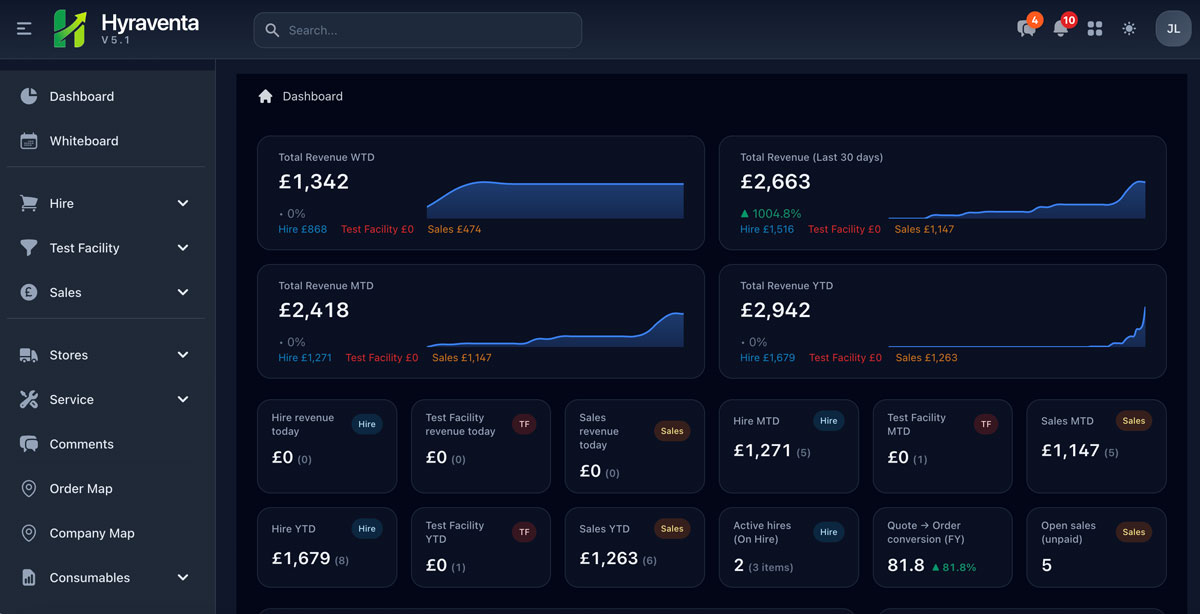This screenshot has width=1200, height=614.
Task: Click the 81.8% conversion change indicator
Action: (x=953, y=567)
